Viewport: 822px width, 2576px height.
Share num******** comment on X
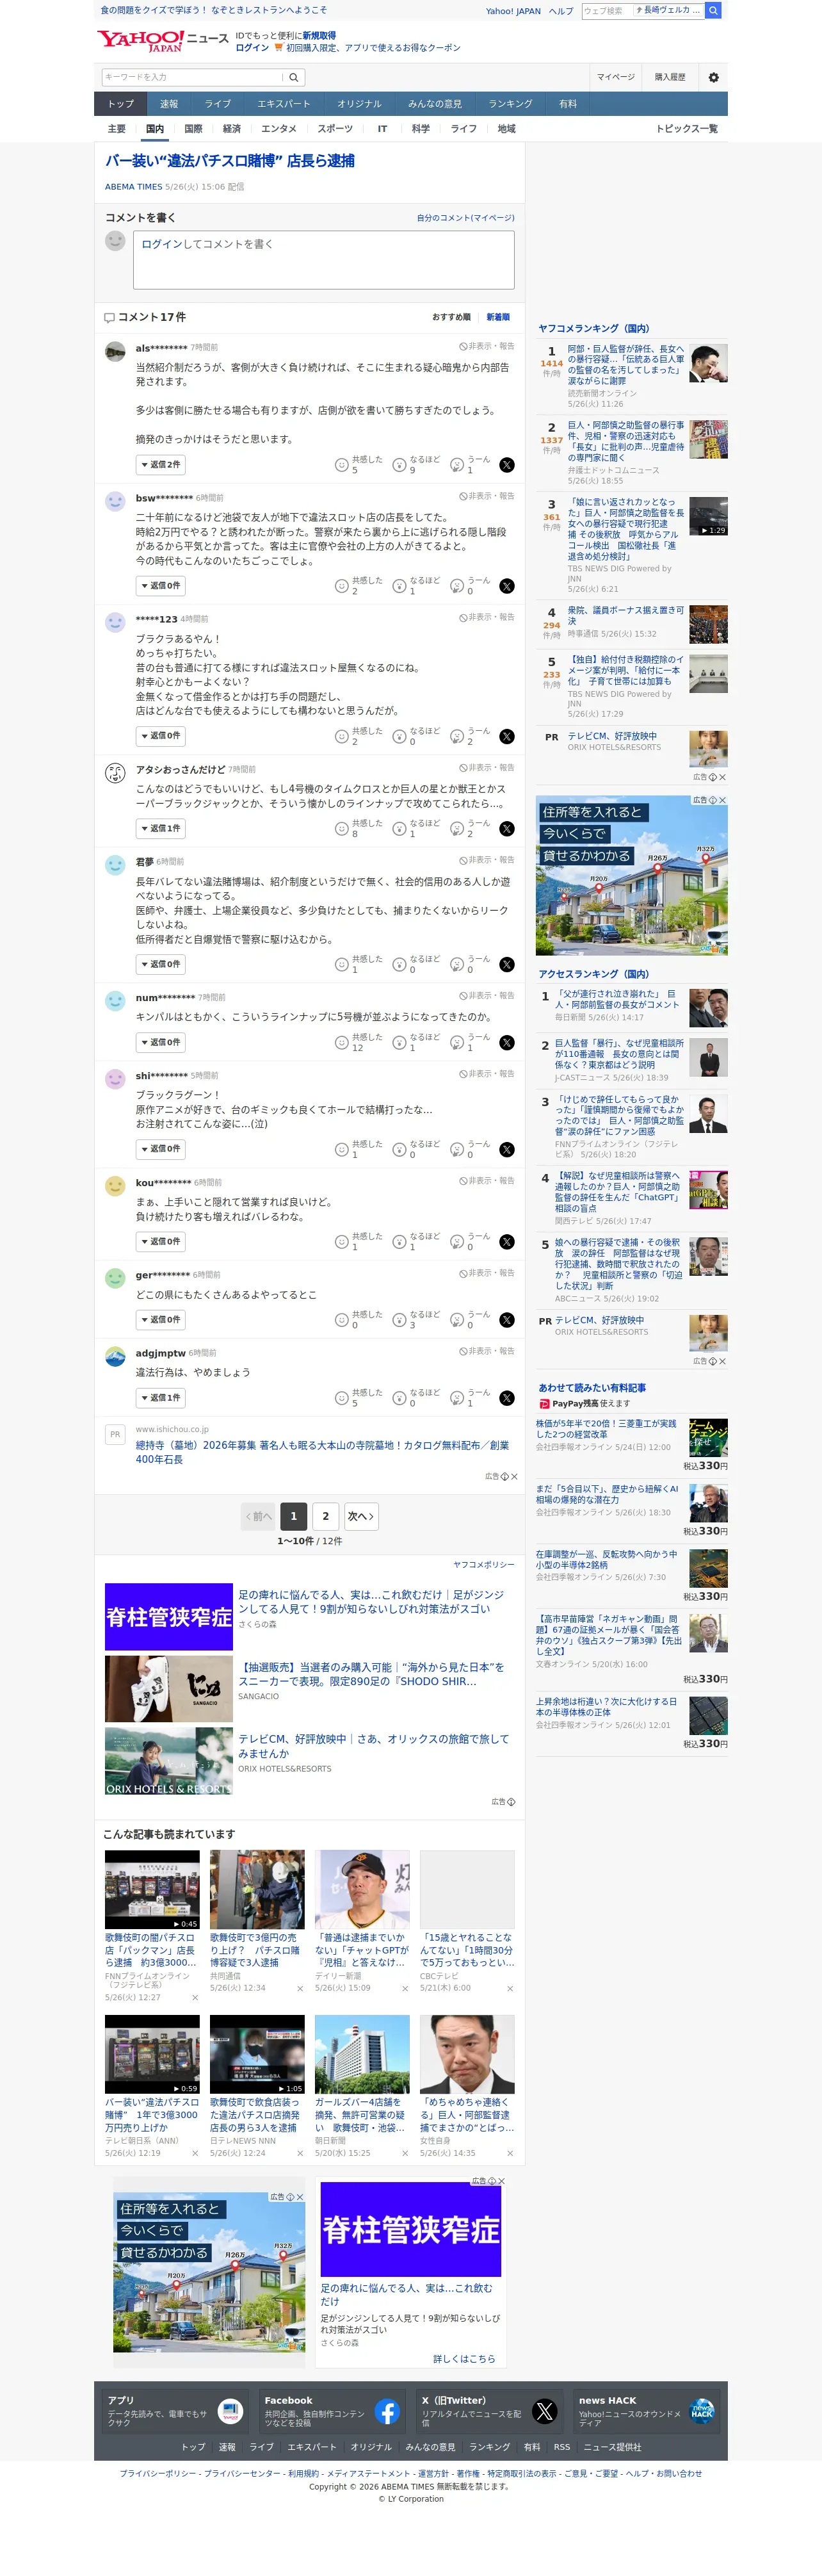coord(507,1042)
